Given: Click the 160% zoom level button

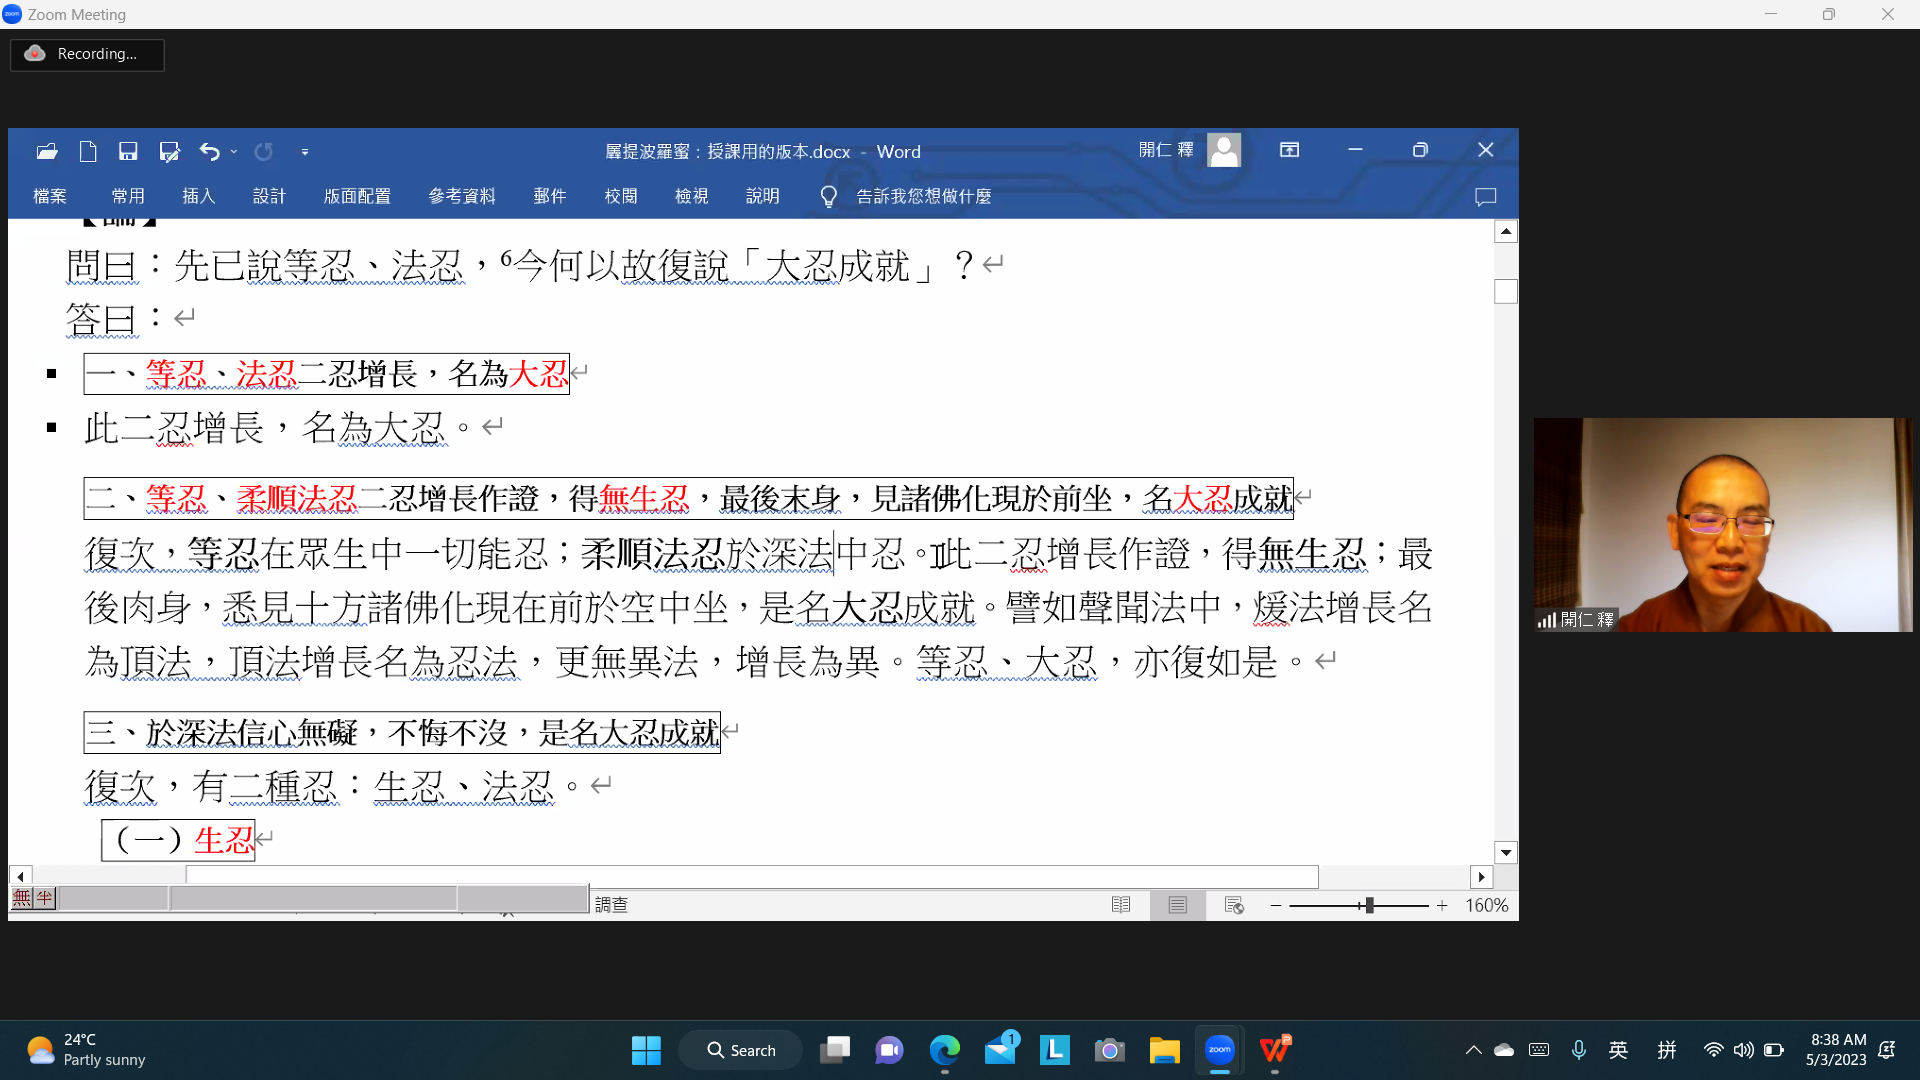Looking at the screenshot, I should (1487, 905).
